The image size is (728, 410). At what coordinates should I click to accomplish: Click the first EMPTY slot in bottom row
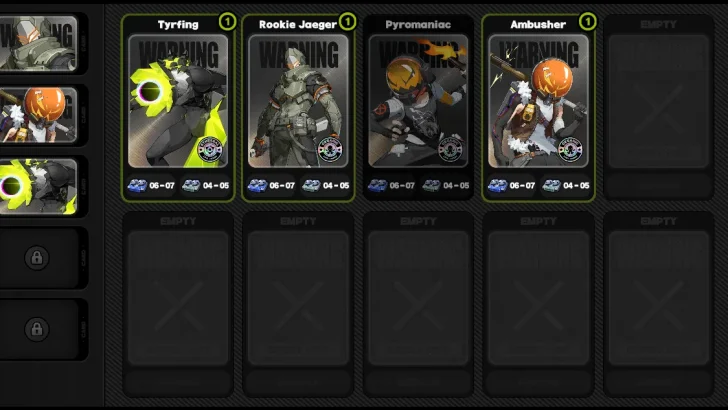(178, 304)
